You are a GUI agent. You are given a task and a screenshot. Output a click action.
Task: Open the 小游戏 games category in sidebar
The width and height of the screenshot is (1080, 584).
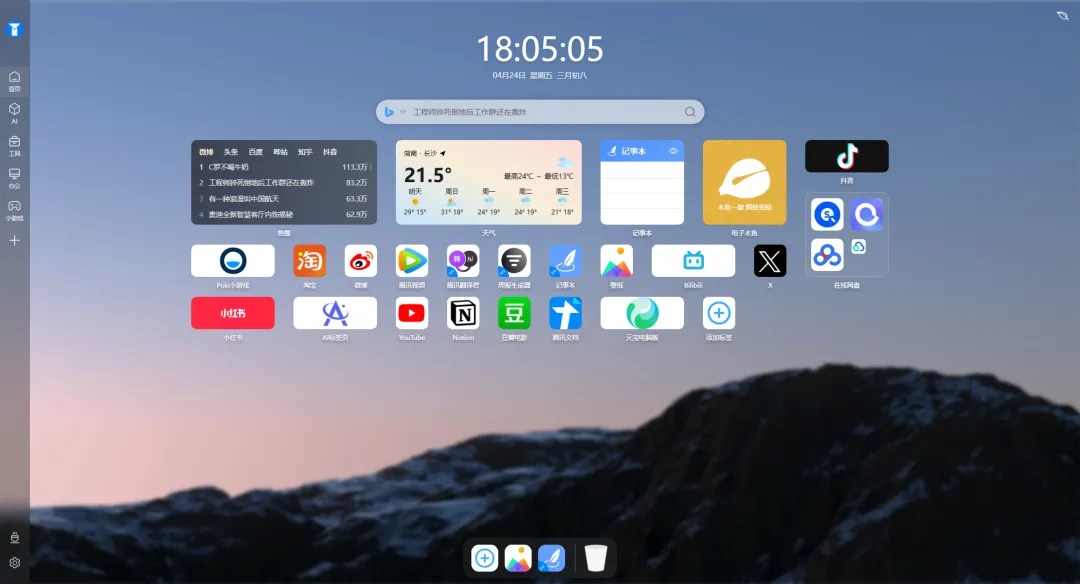click(x=14, y=210)
